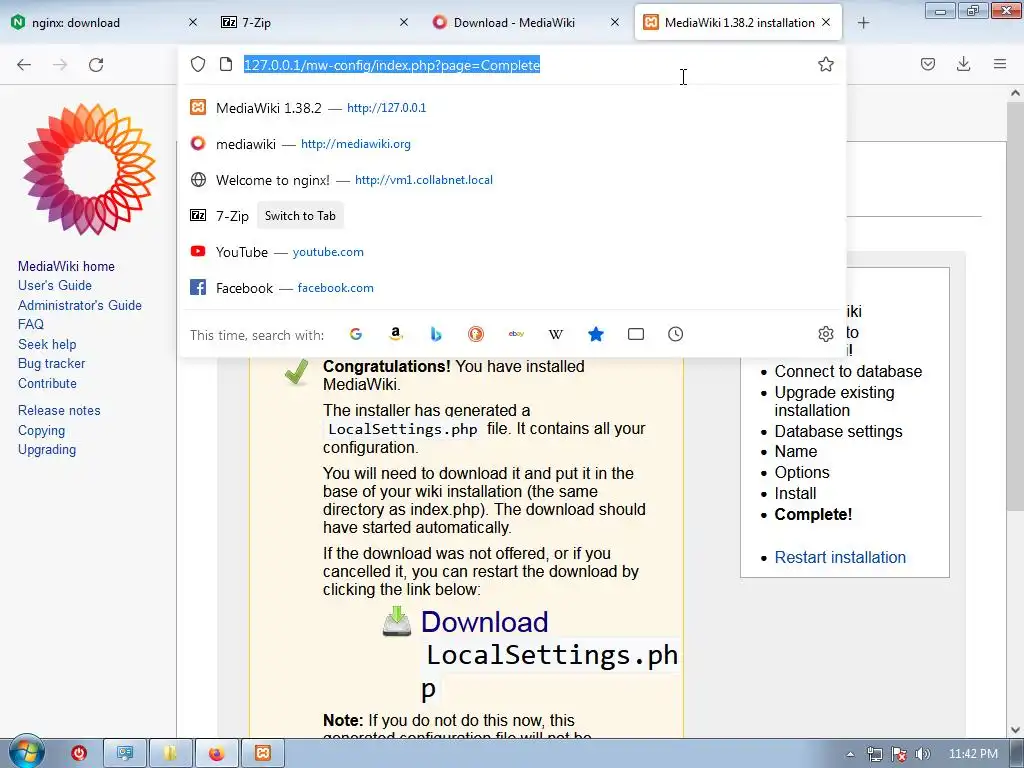Open Firefox from the taskbar

[x=216, y=754]
